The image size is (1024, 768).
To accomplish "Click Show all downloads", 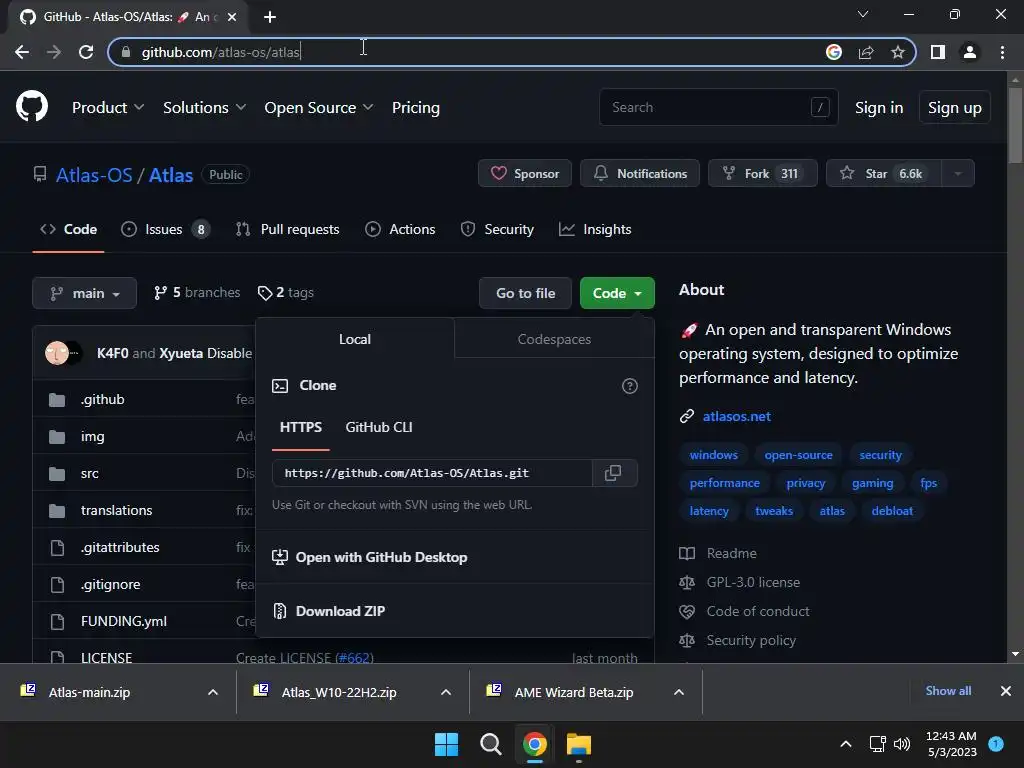I will tap(948, 691).
